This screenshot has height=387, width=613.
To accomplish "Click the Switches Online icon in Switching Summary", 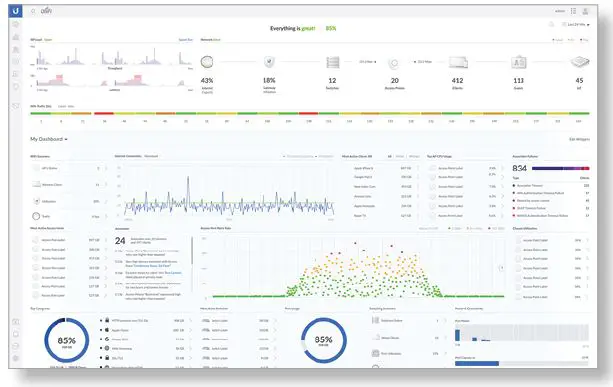I will coord(375,320).
